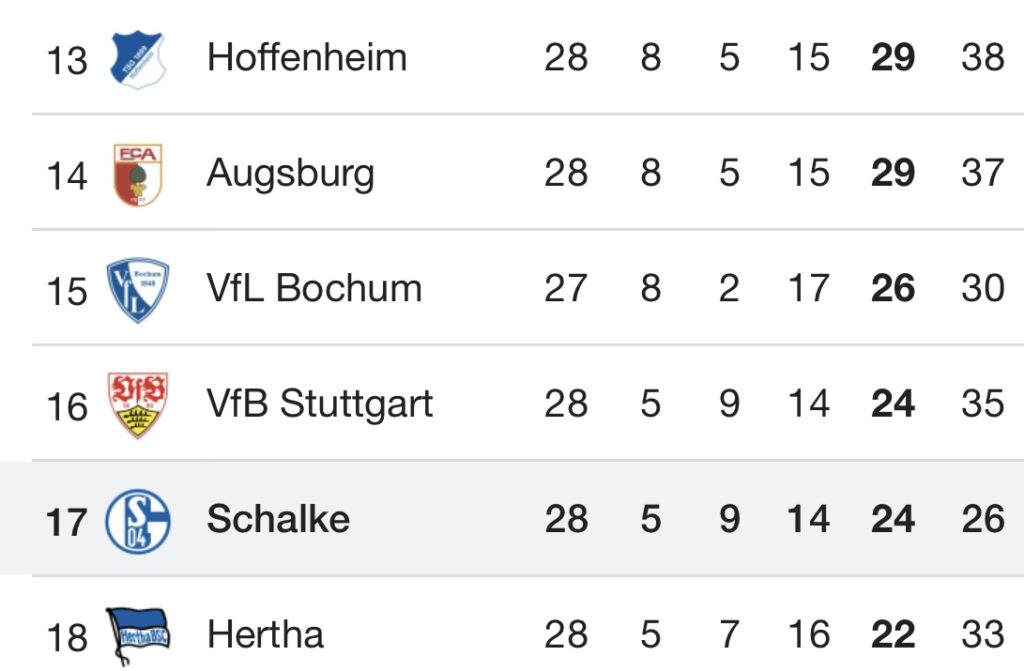
Task: Click the Schalke 04 club crest
Action: pyautogui.click(x=137, y=520)
